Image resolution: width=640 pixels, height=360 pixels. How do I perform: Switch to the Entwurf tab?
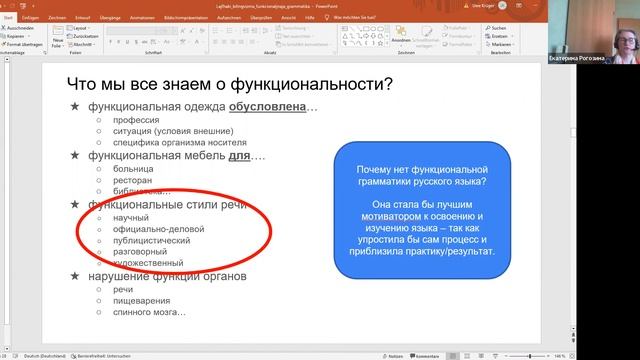pyautogui.click(x=82, y=18)
